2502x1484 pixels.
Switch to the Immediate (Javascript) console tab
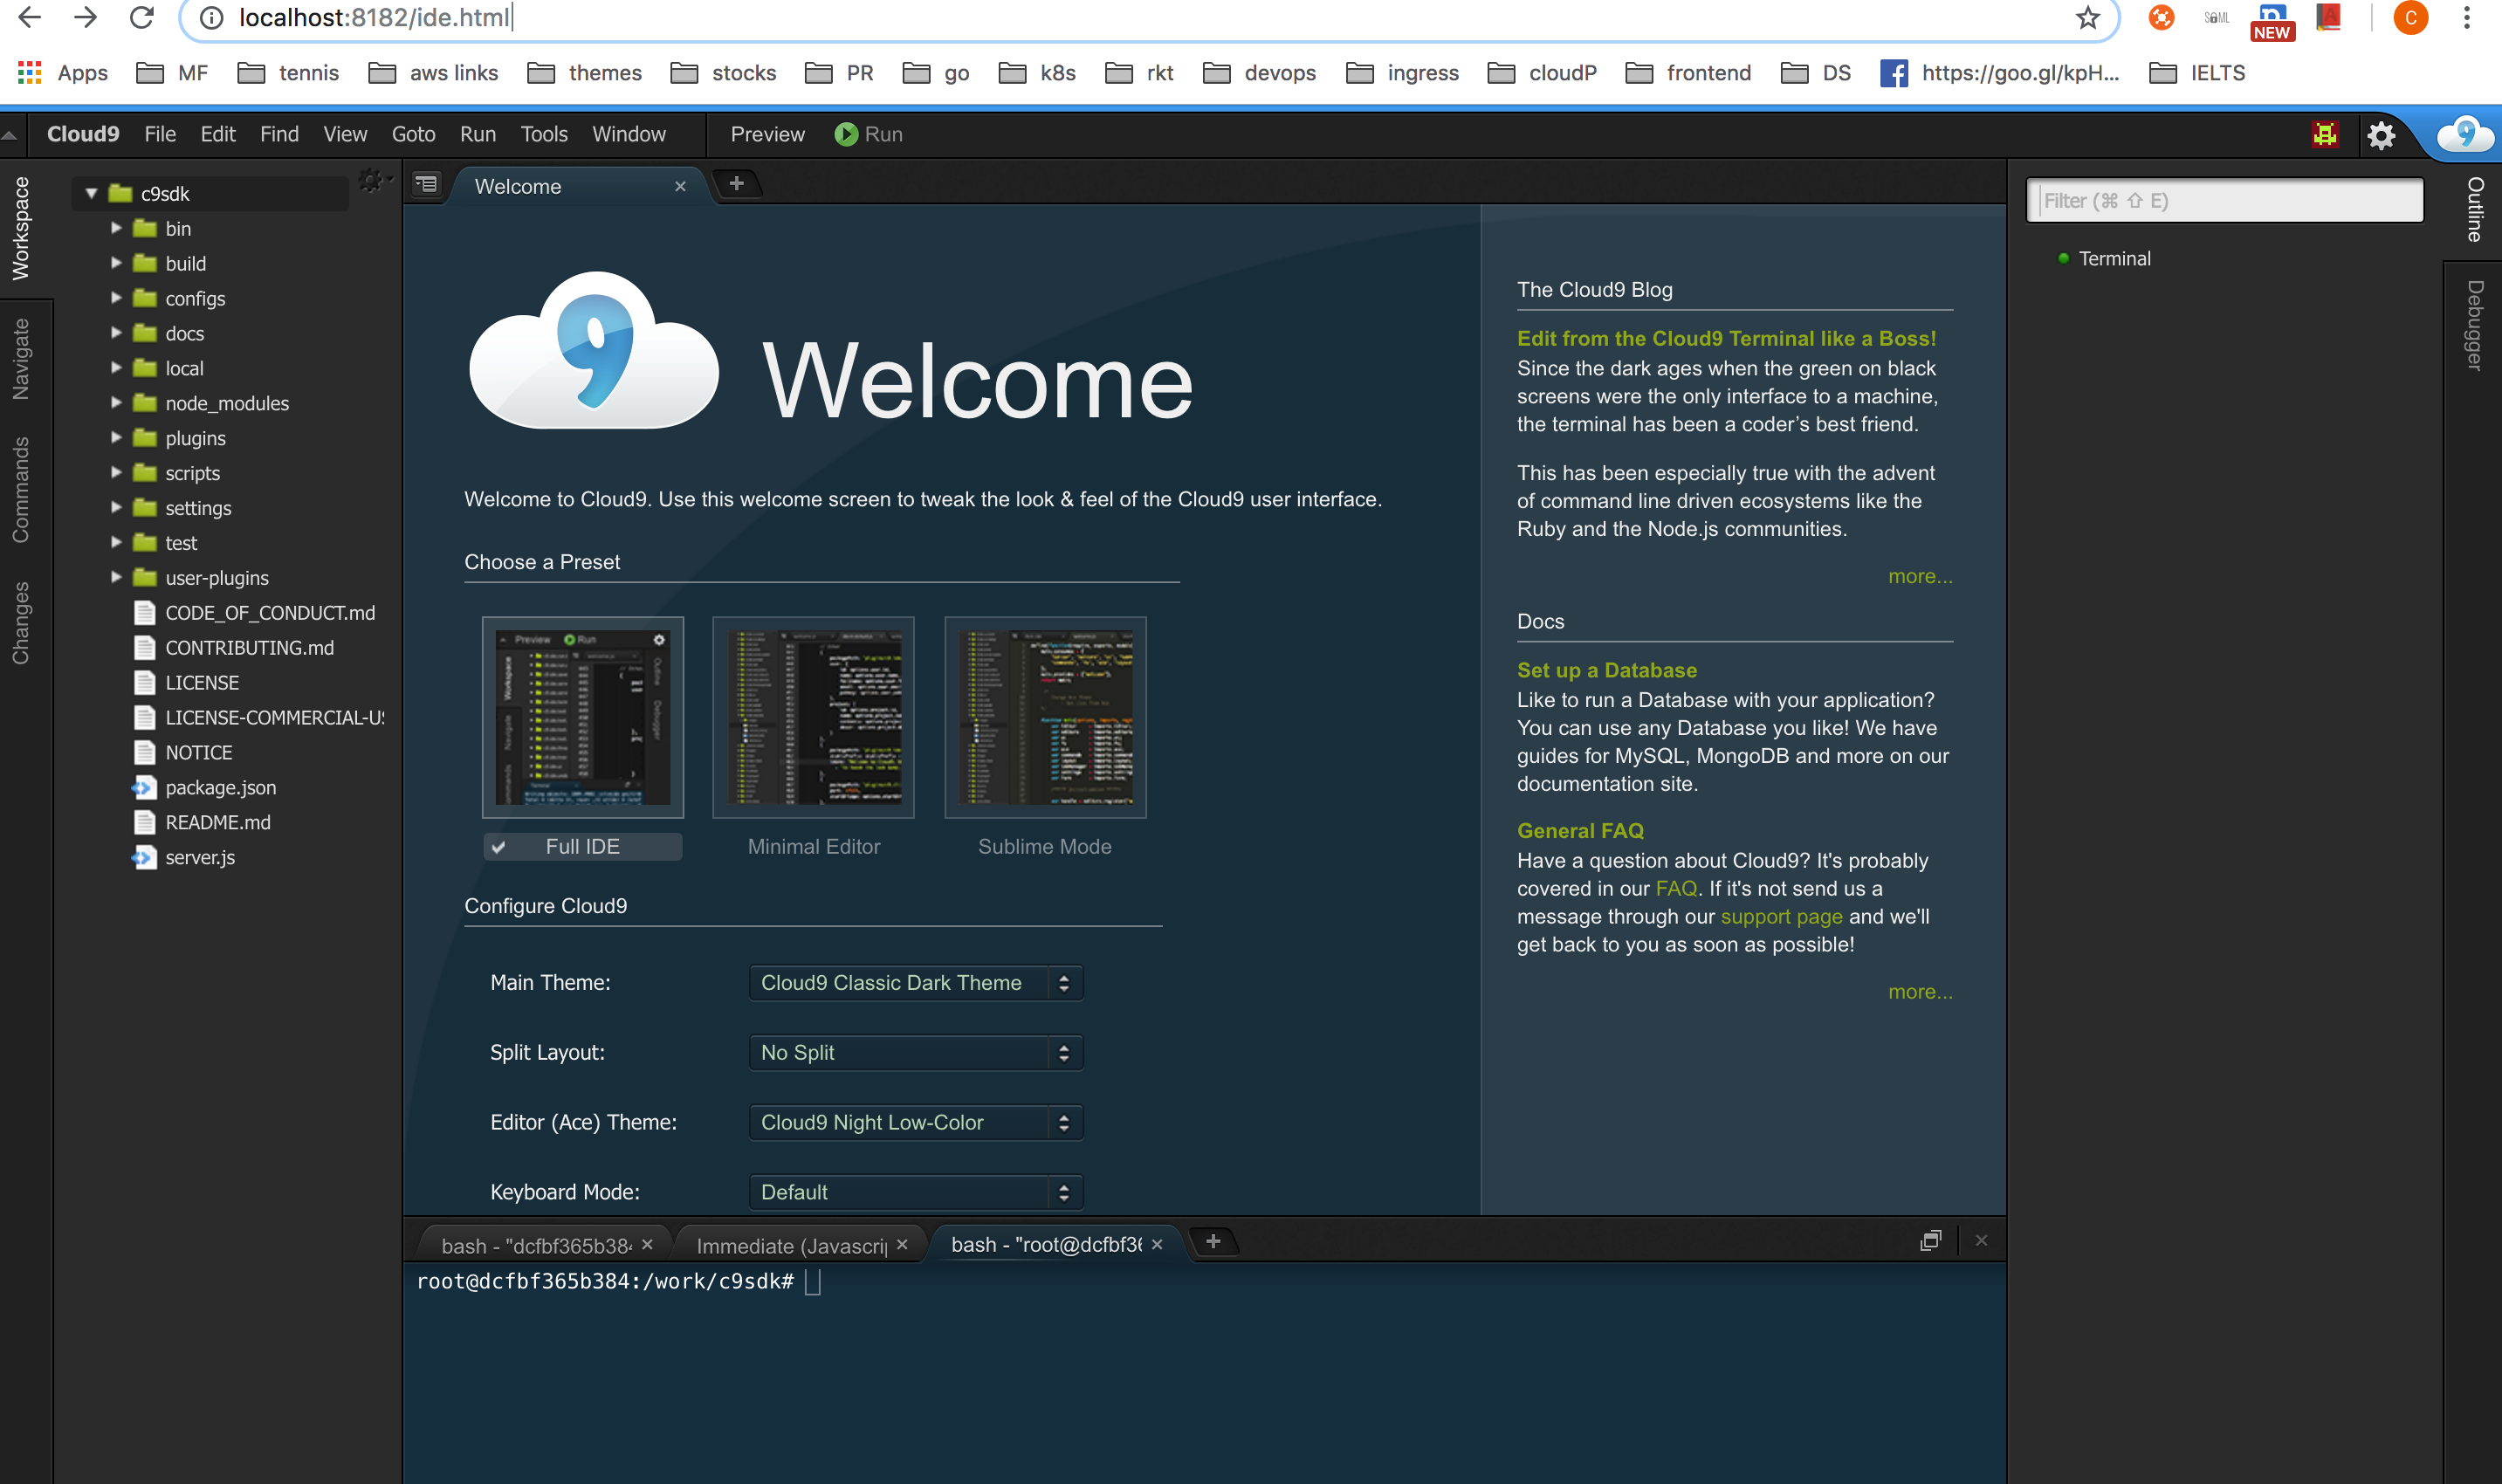coord(791,1246)
